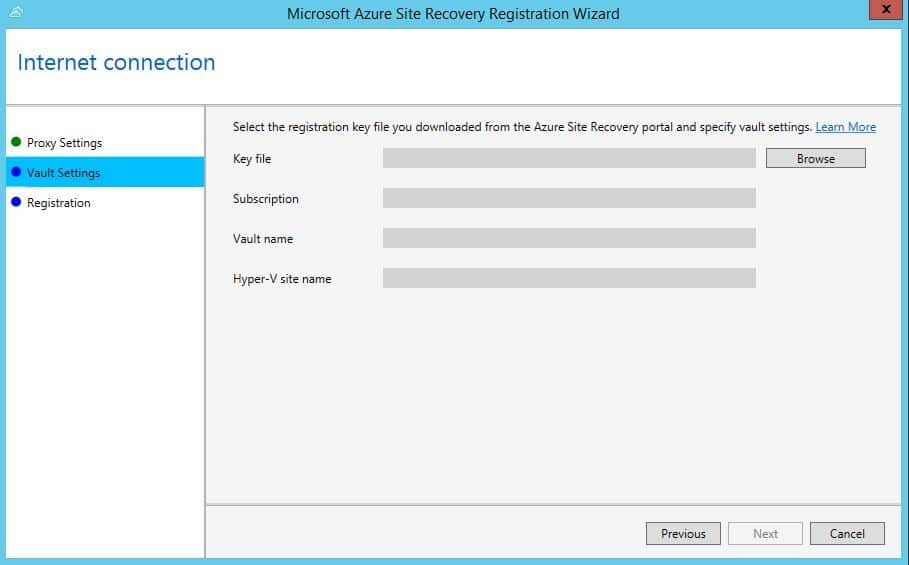The height and width of the screenshot is (565, 909).
Task: Click the blue dot beside Vault Settings
Action: [x=16, y=172]
